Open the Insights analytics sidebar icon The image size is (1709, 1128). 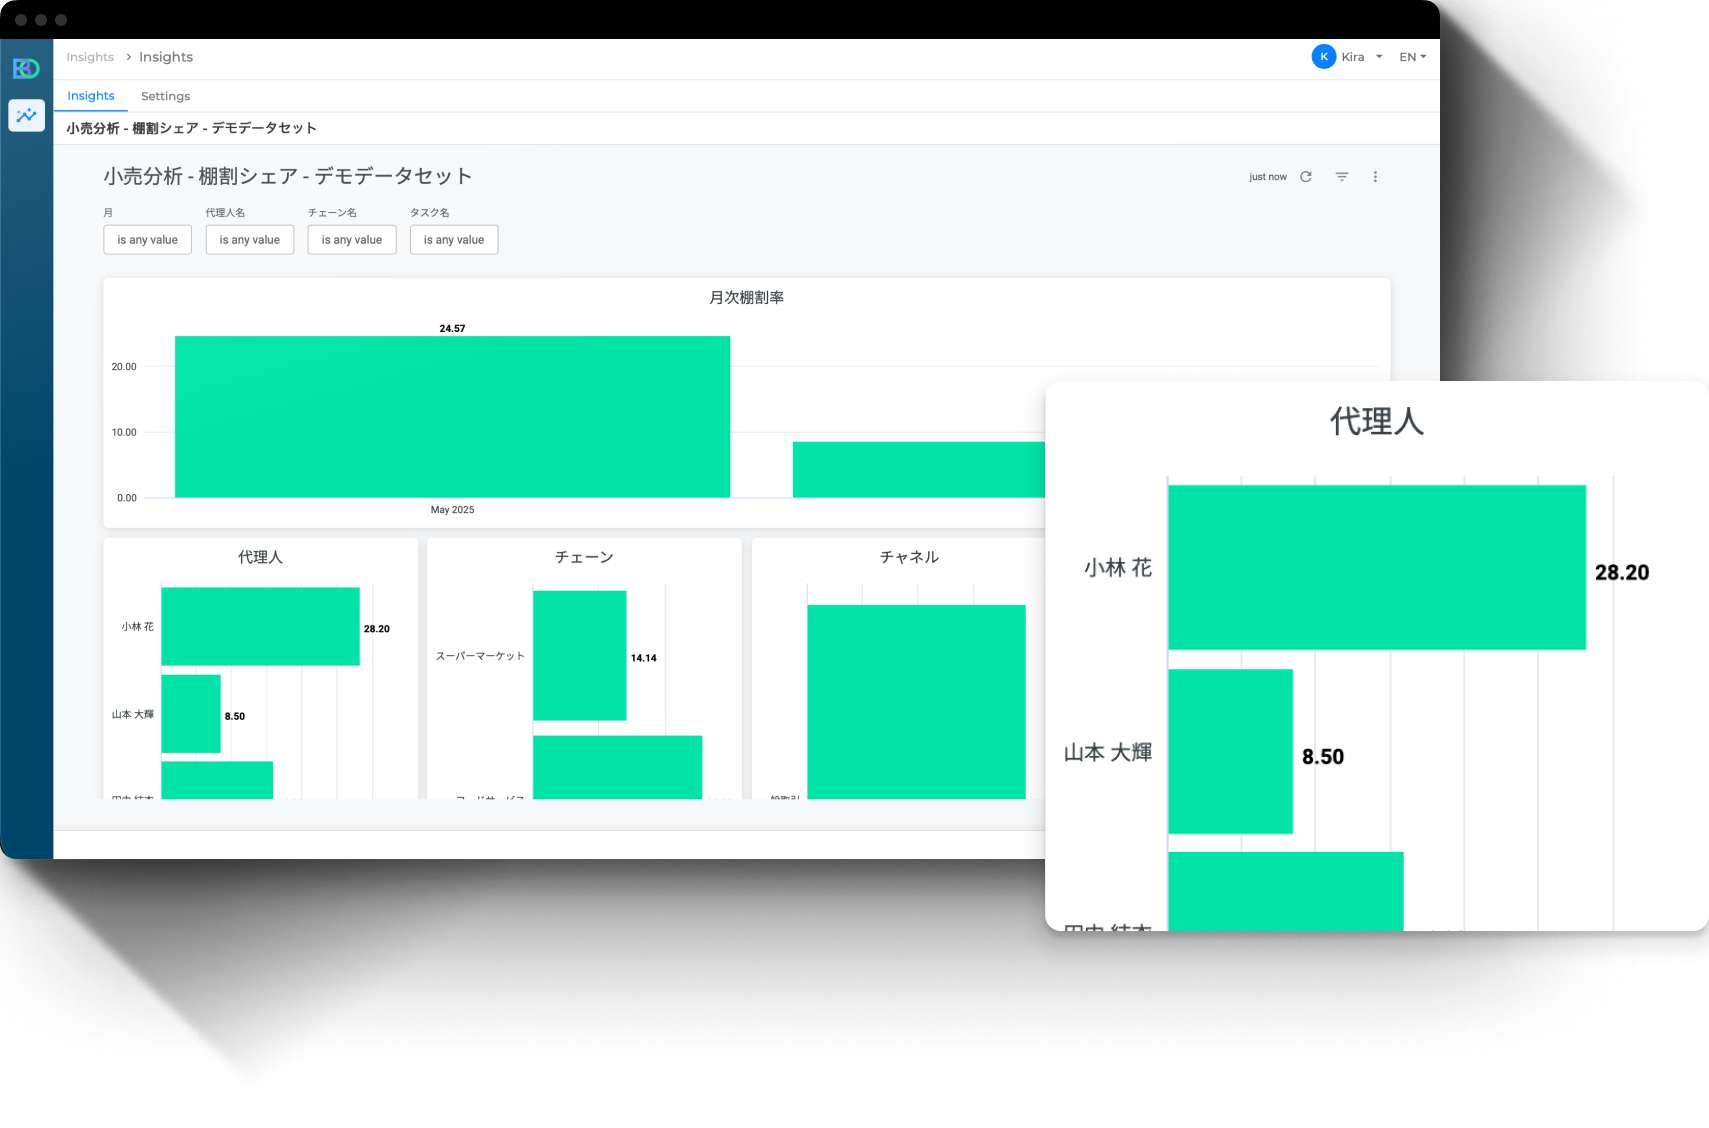point(27,116)
